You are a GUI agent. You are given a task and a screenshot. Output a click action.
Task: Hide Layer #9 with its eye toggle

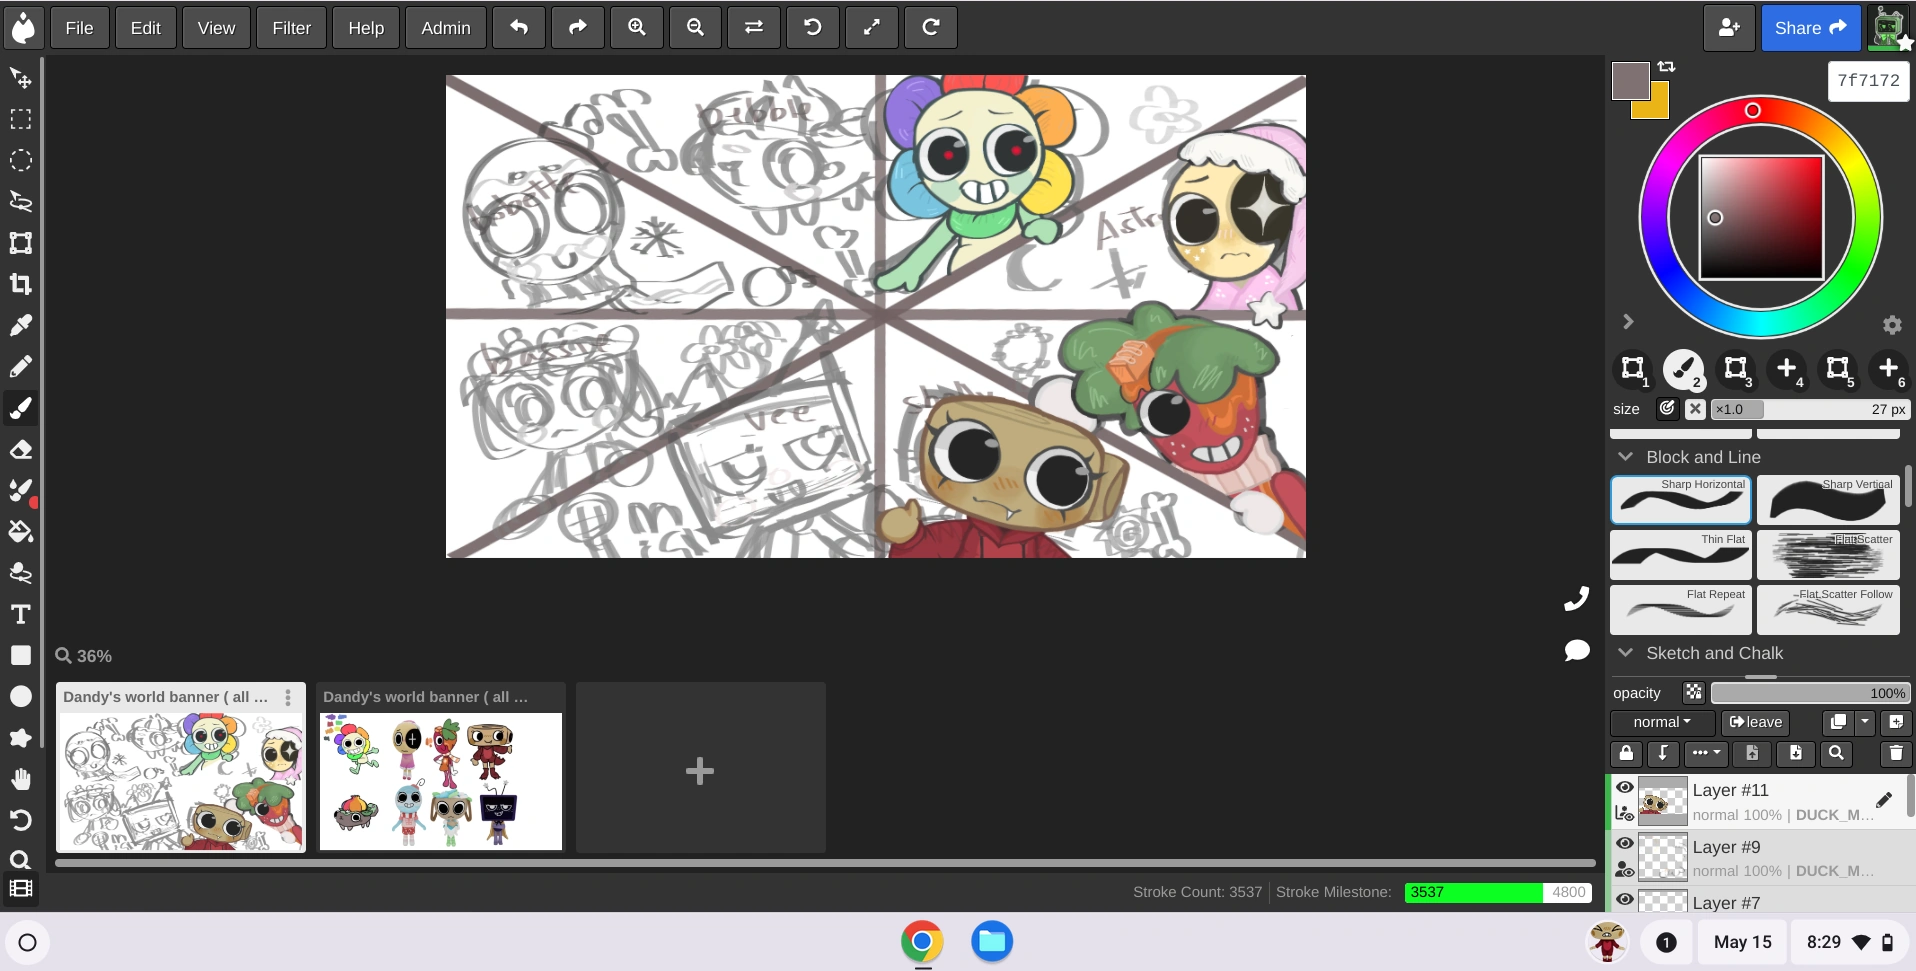[1625, 843]
